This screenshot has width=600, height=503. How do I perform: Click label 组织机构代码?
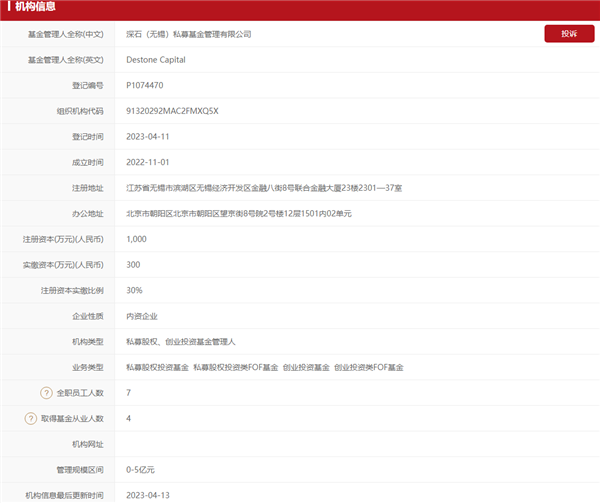80,111
